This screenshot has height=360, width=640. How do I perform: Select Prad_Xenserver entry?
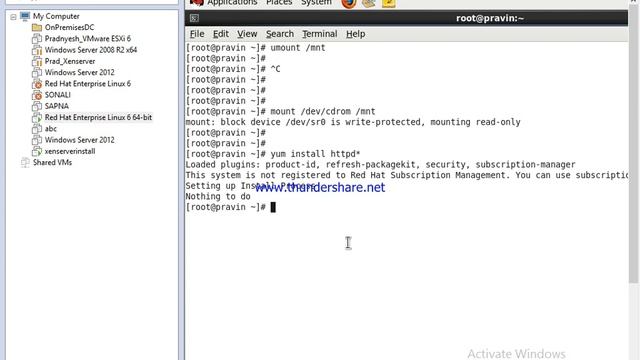pos(70,61)
